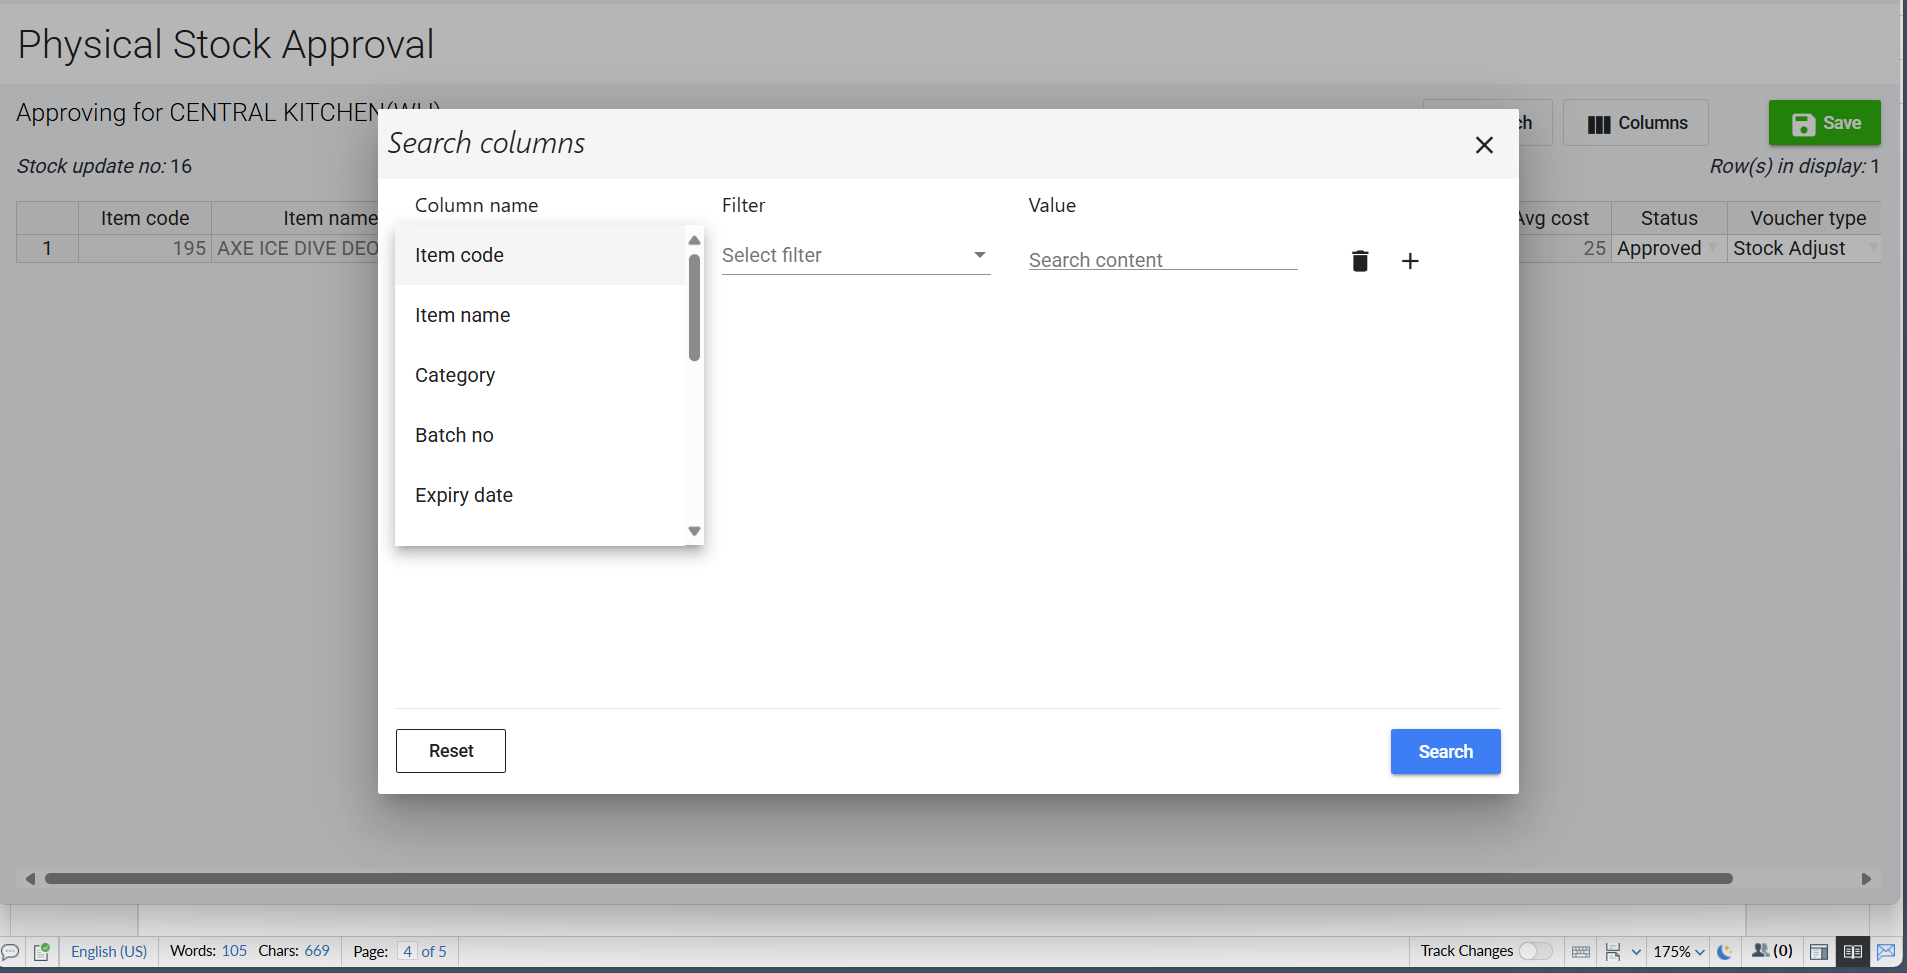Click the Status column header
1907x973 pixels.
click(x=1669, y=218)
